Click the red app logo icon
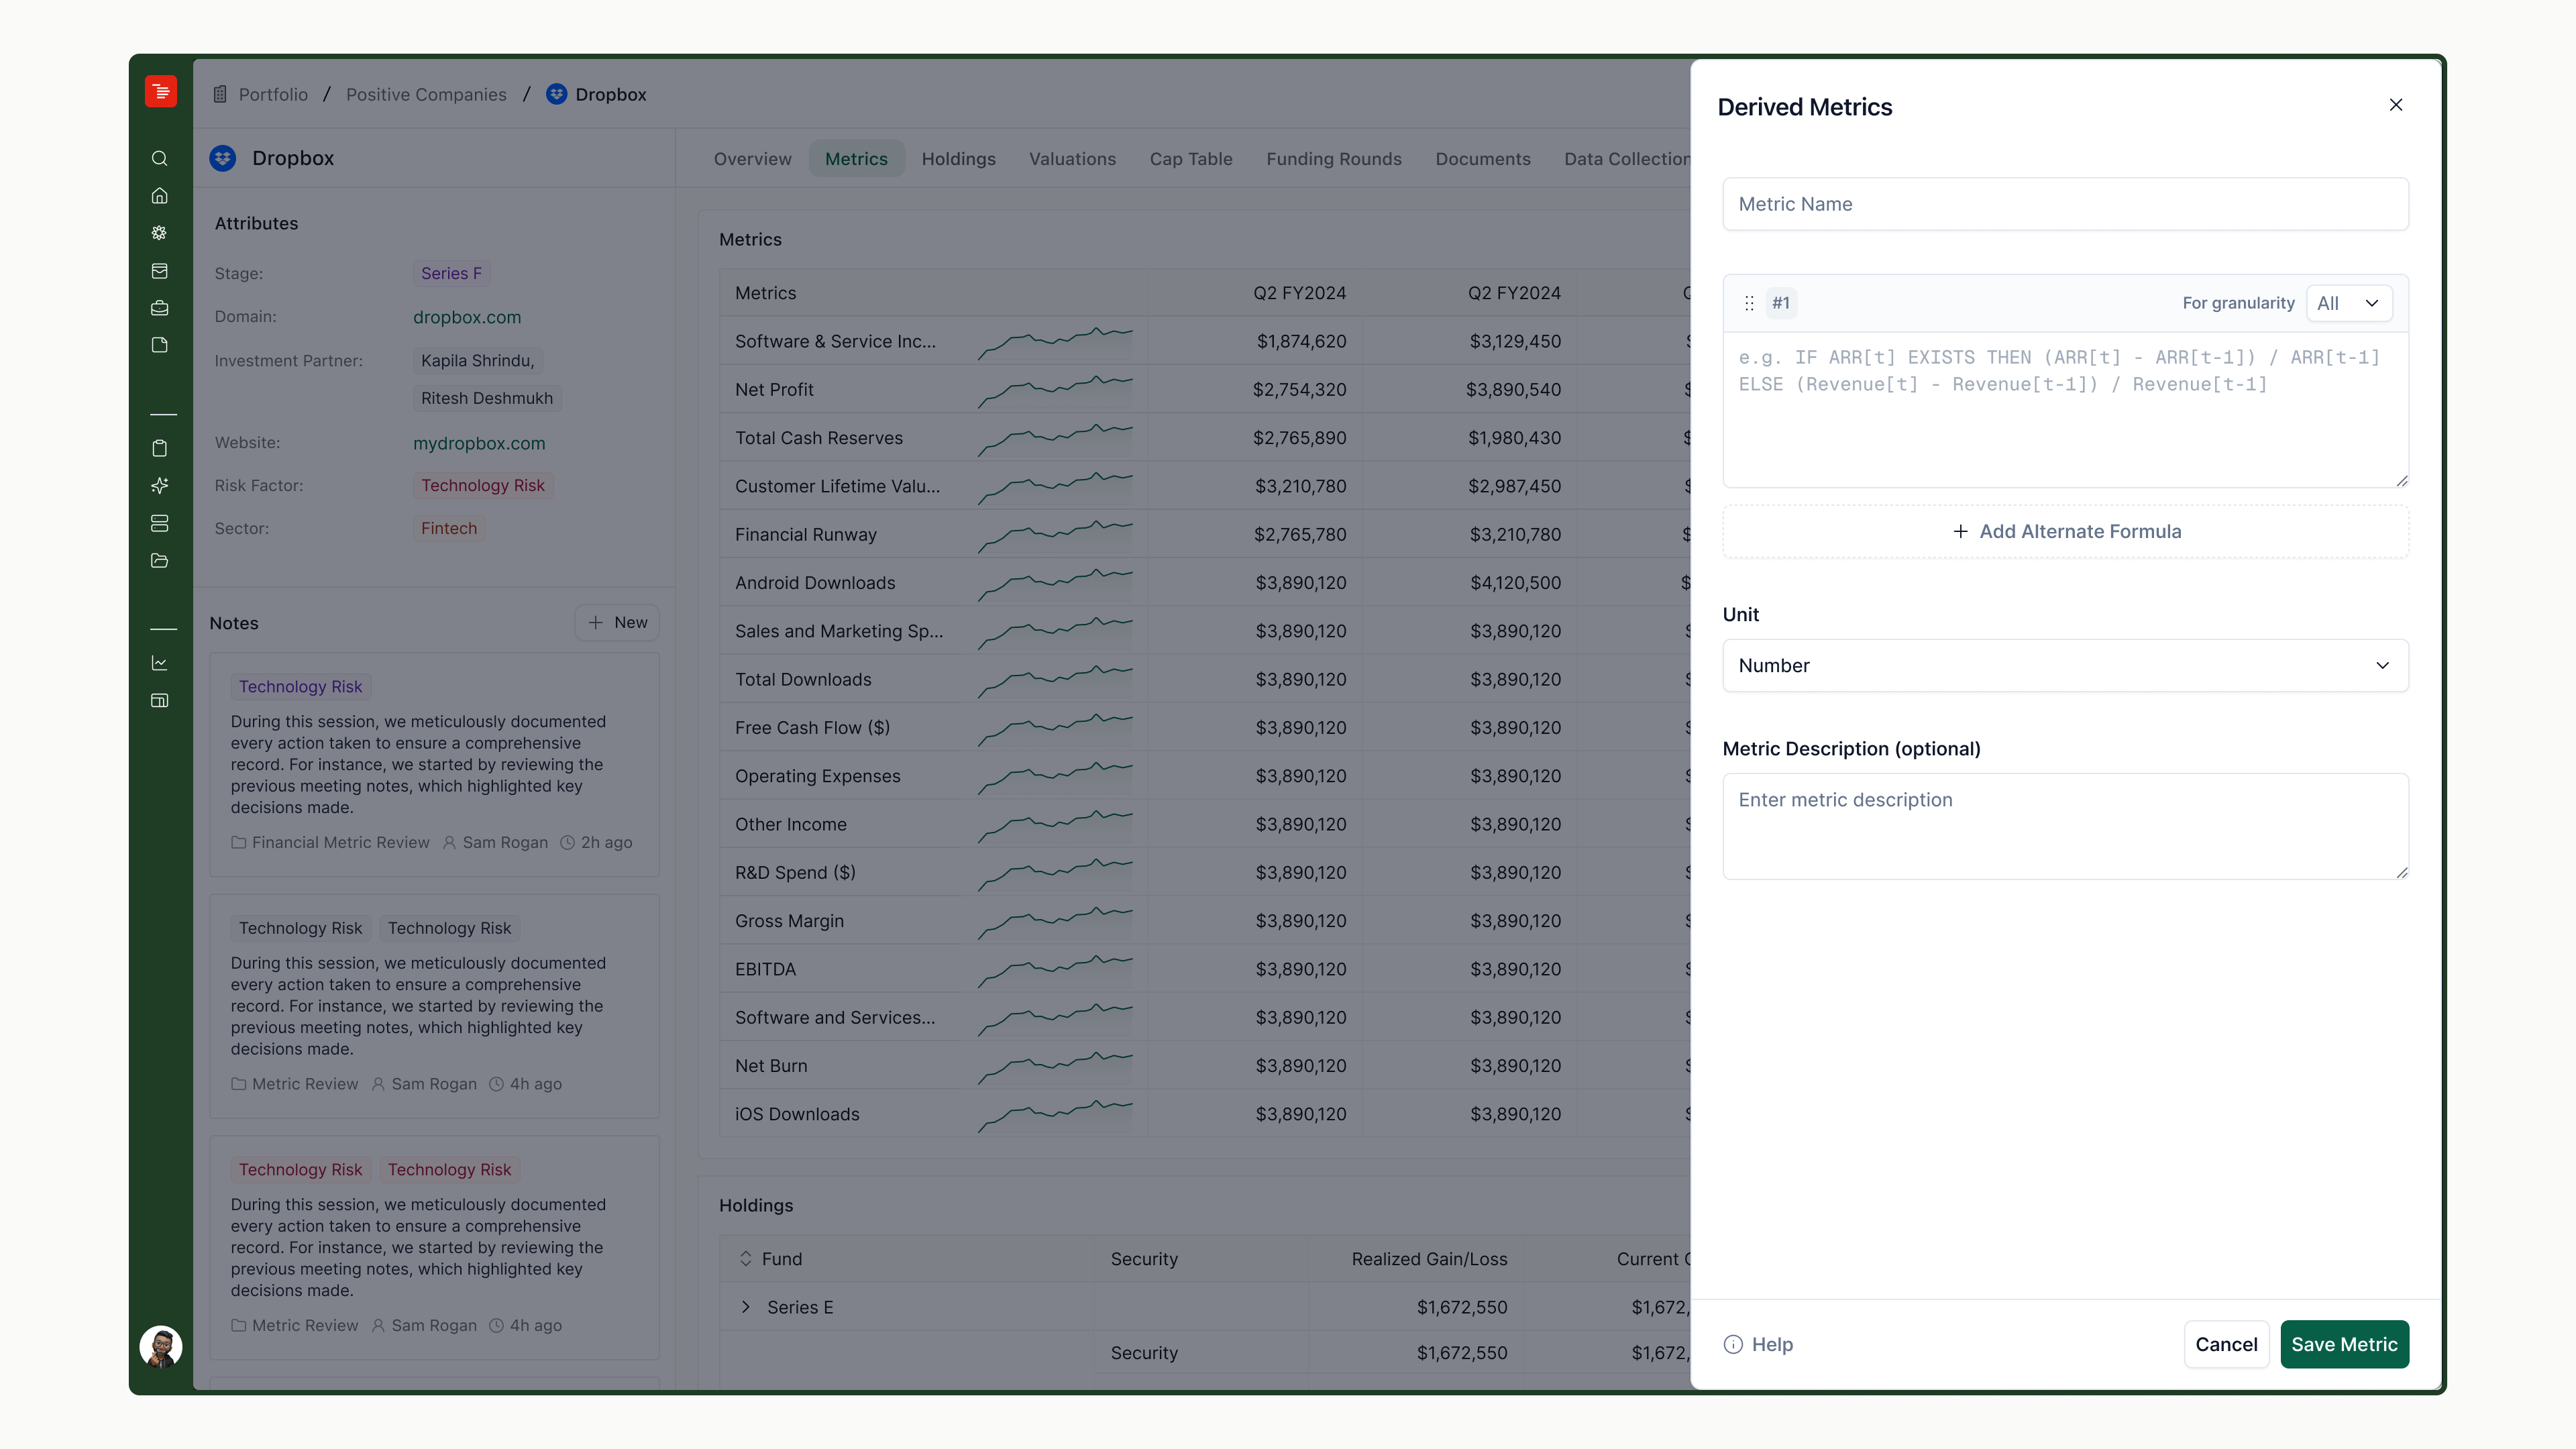Image resolution: width=2576 pixels, height=1449 pixels. tap(160, 91)
